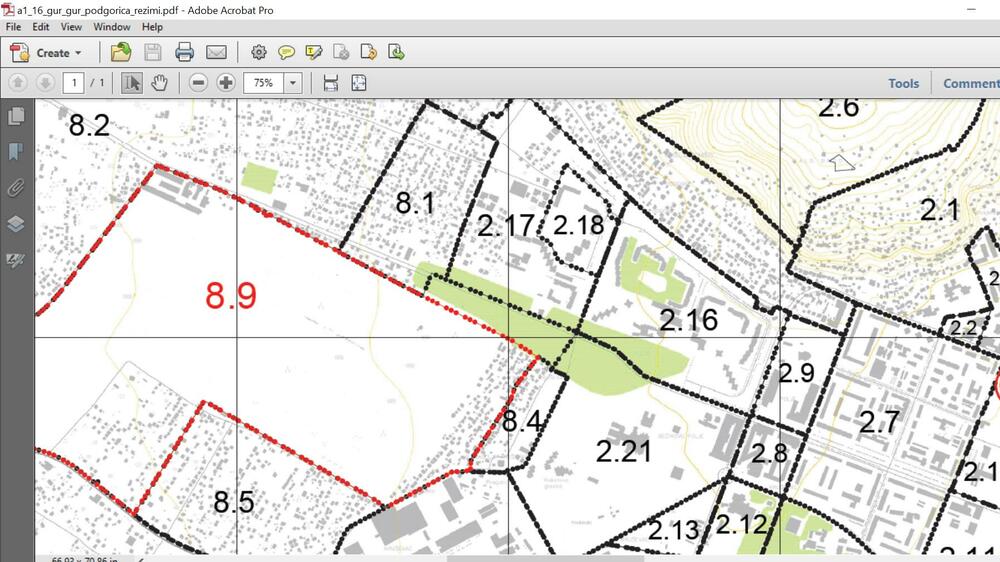The width and height of the screenshot is (1000, 562).
Task: Open the File menu
Action: tap(14, 27)
